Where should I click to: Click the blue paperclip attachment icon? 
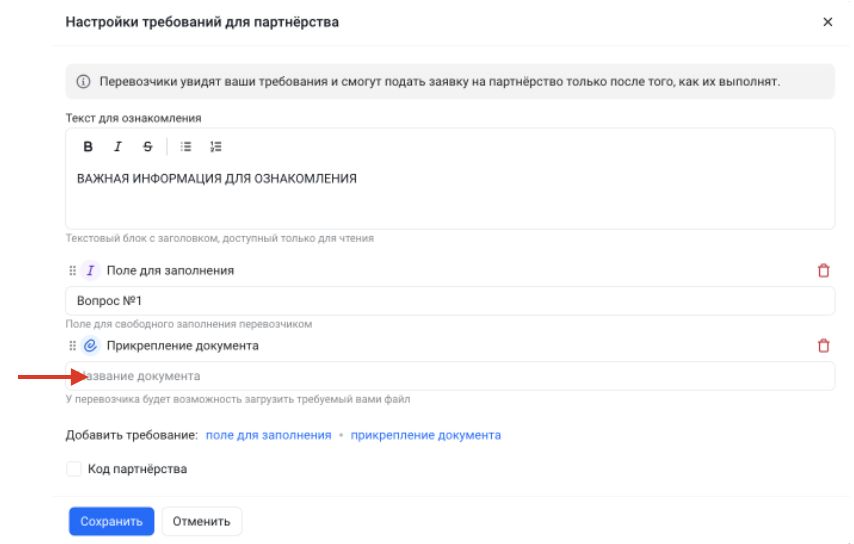90,346
